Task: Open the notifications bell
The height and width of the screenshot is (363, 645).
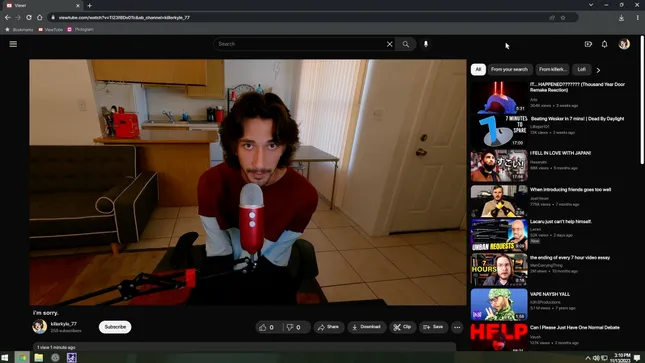Action: pos(604,44)
